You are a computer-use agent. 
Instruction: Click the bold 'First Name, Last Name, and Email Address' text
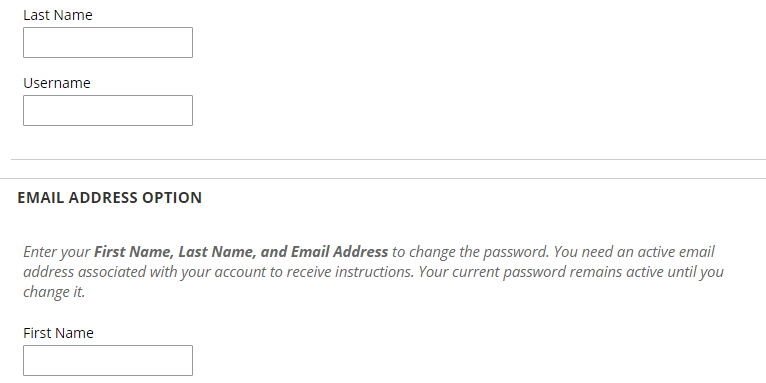click(x=241, y=252)
